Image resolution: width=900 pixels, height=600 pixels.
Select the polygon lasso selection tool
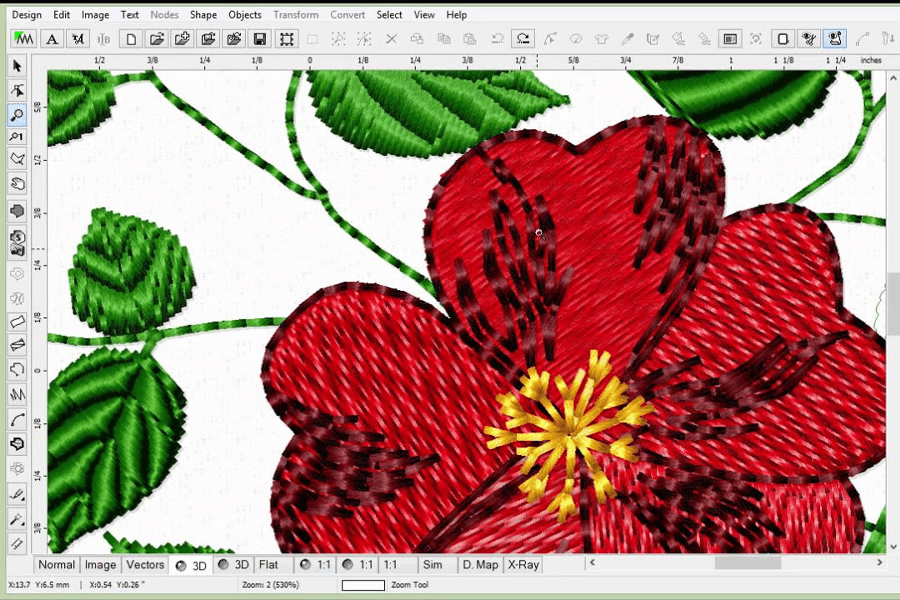coord(17,159)
